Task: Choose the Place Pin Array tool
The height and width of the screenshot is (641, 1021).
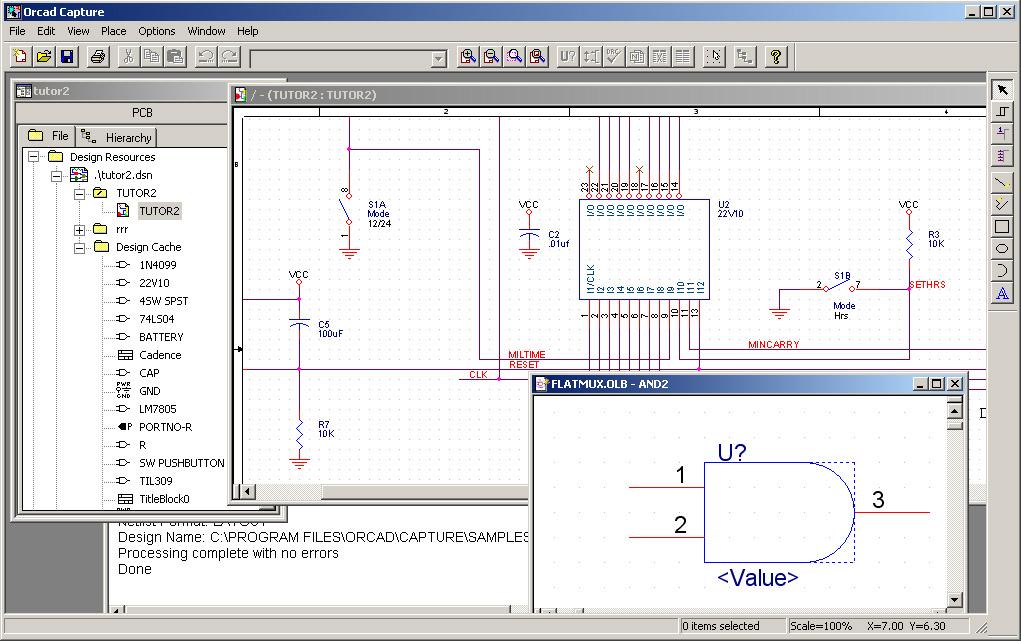Action: point(1002,156)
